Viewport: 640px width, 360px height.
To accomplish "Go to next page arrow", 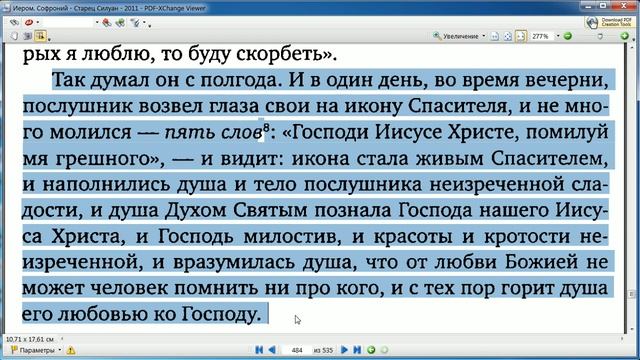I will (344, 350).
